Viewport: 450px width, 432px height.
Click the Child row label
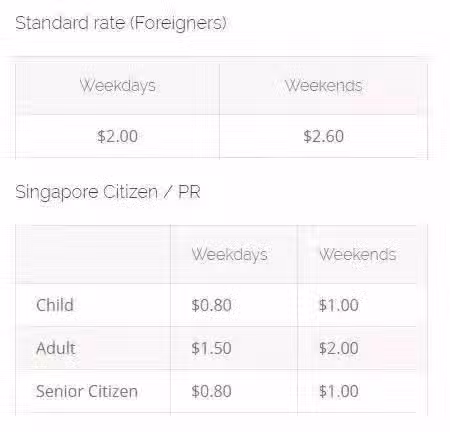(x=55, y=305)
